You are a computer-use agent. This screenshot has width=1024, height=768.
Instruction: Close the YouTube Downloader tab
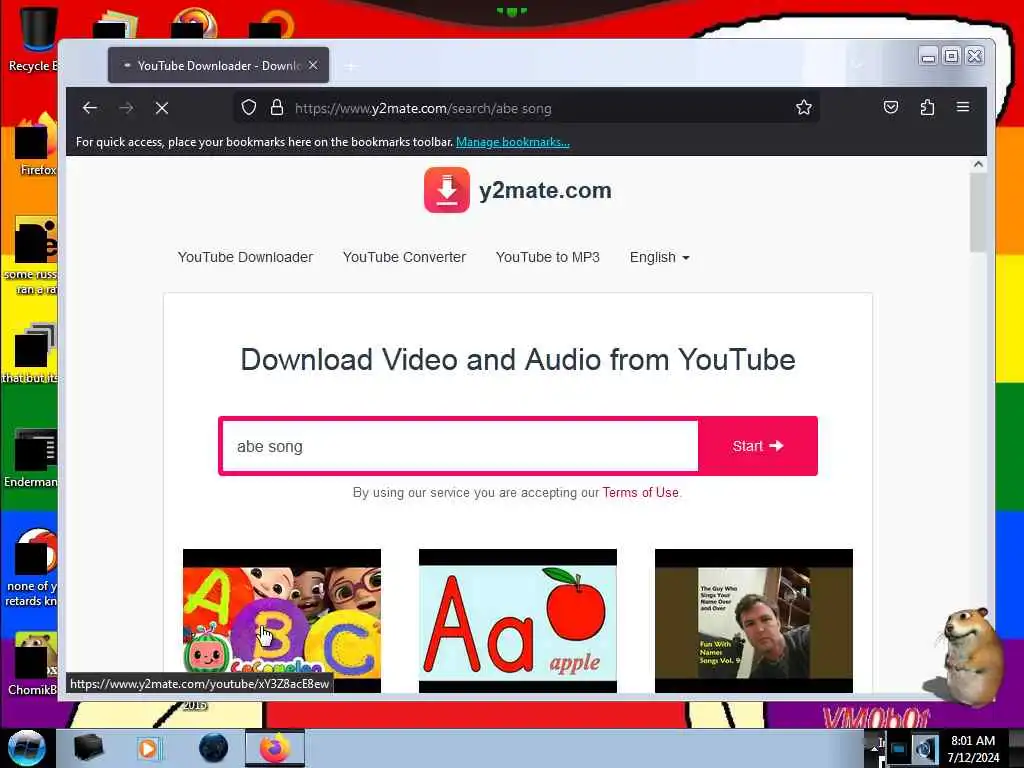click(x=313, y=65)
